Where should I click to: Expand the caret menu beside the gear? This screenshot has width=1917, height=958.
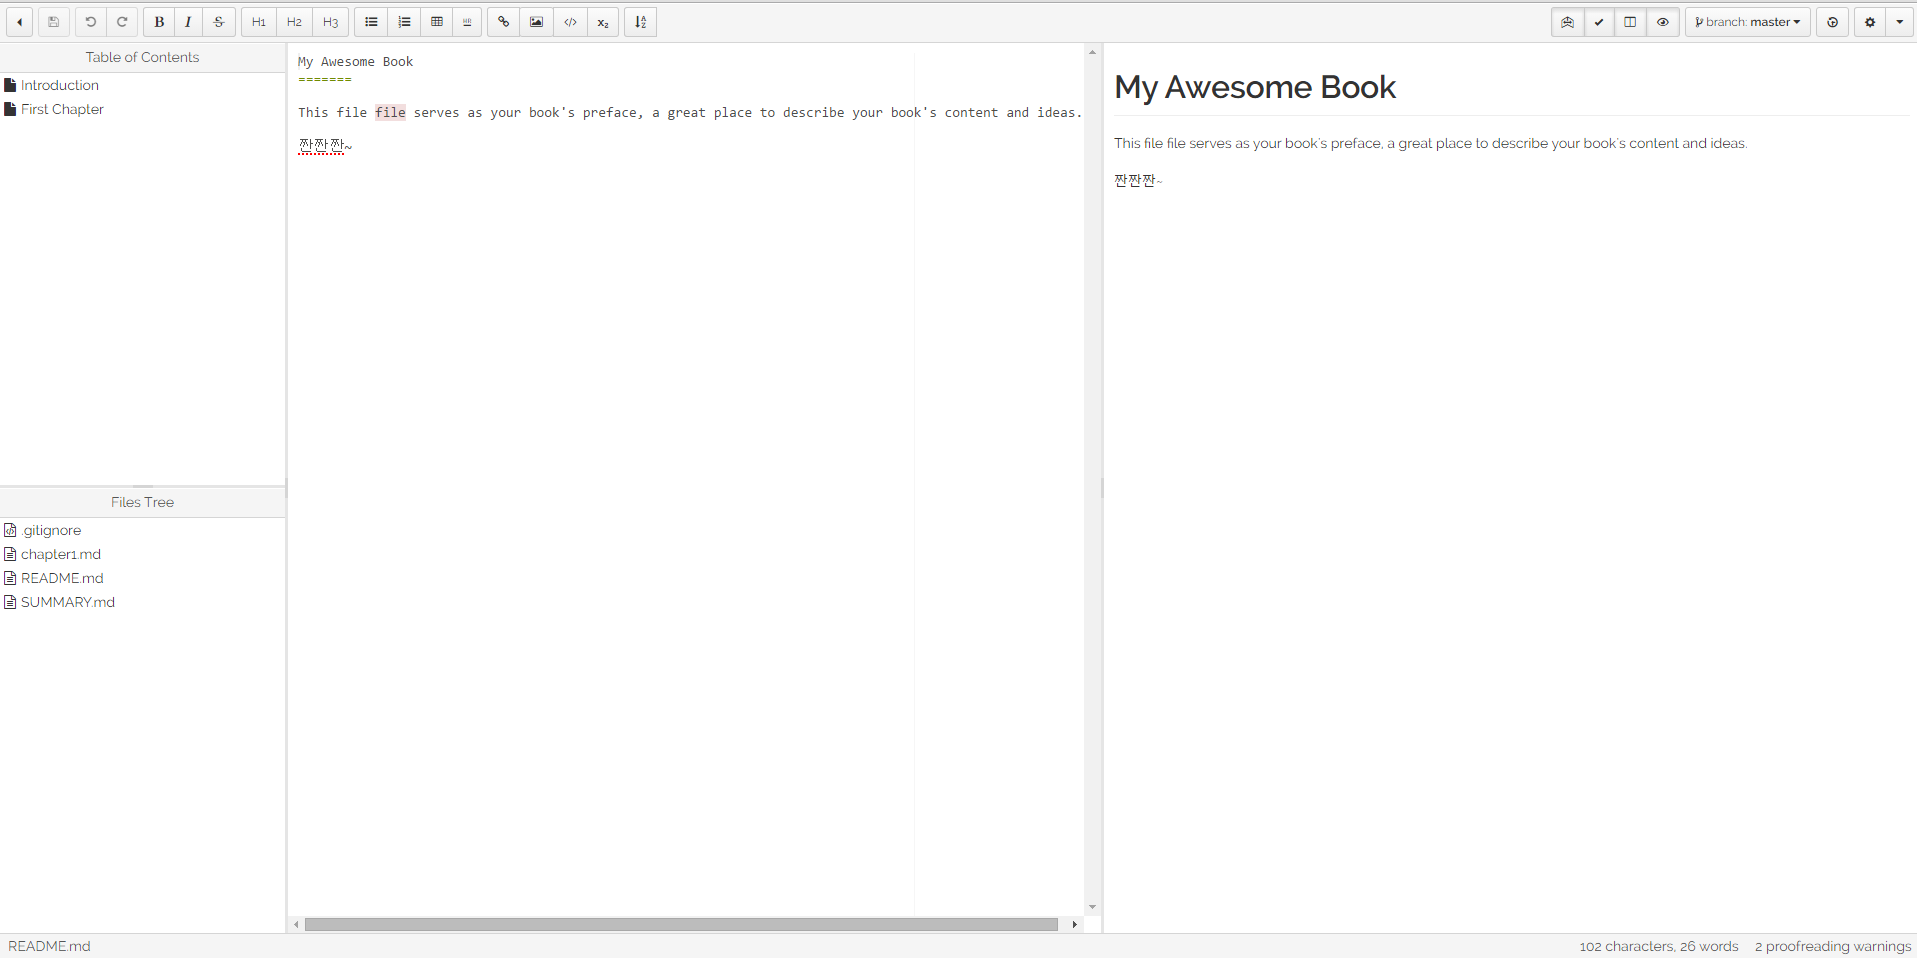click(1899, 22)
